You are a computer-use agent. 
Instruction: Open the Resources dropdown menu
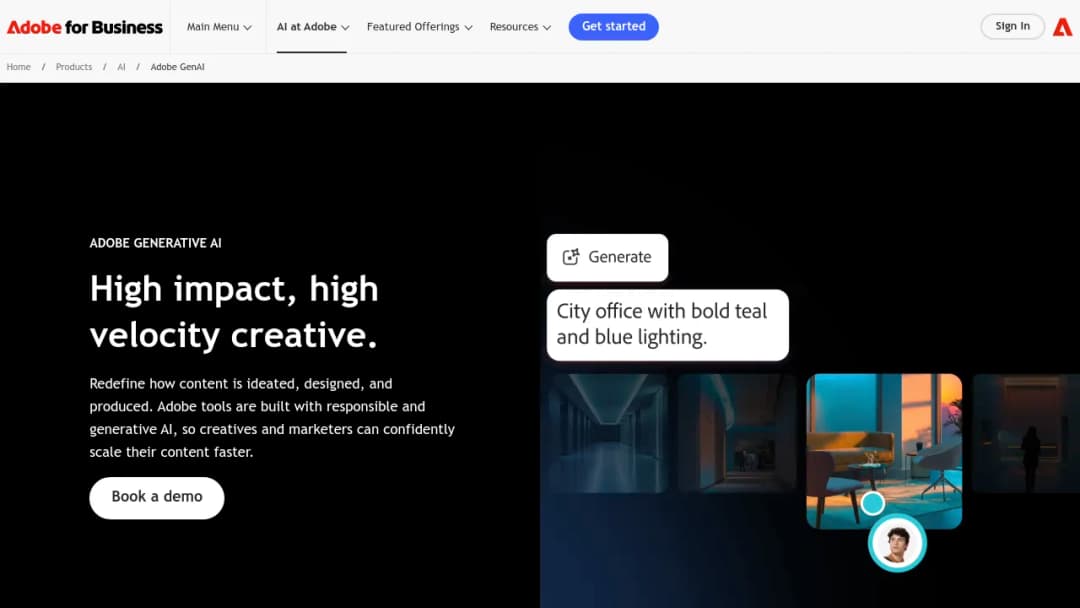click(520, 27)
